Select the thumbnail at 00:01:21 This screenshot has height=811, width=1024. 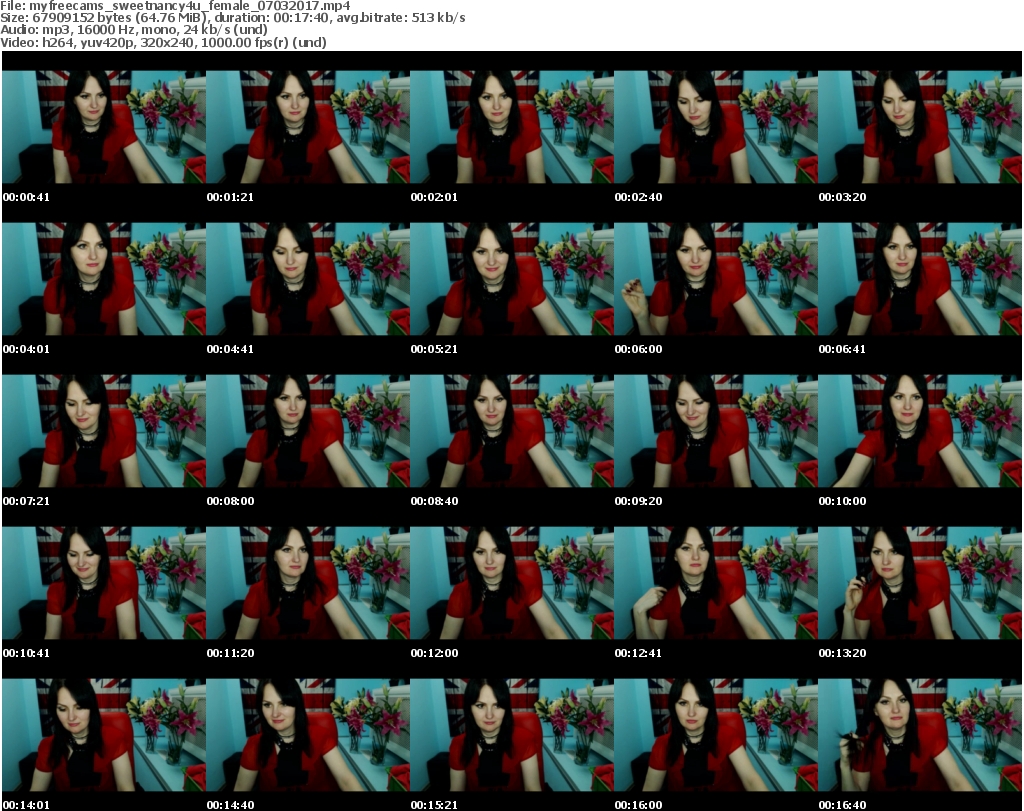[308, 127]
